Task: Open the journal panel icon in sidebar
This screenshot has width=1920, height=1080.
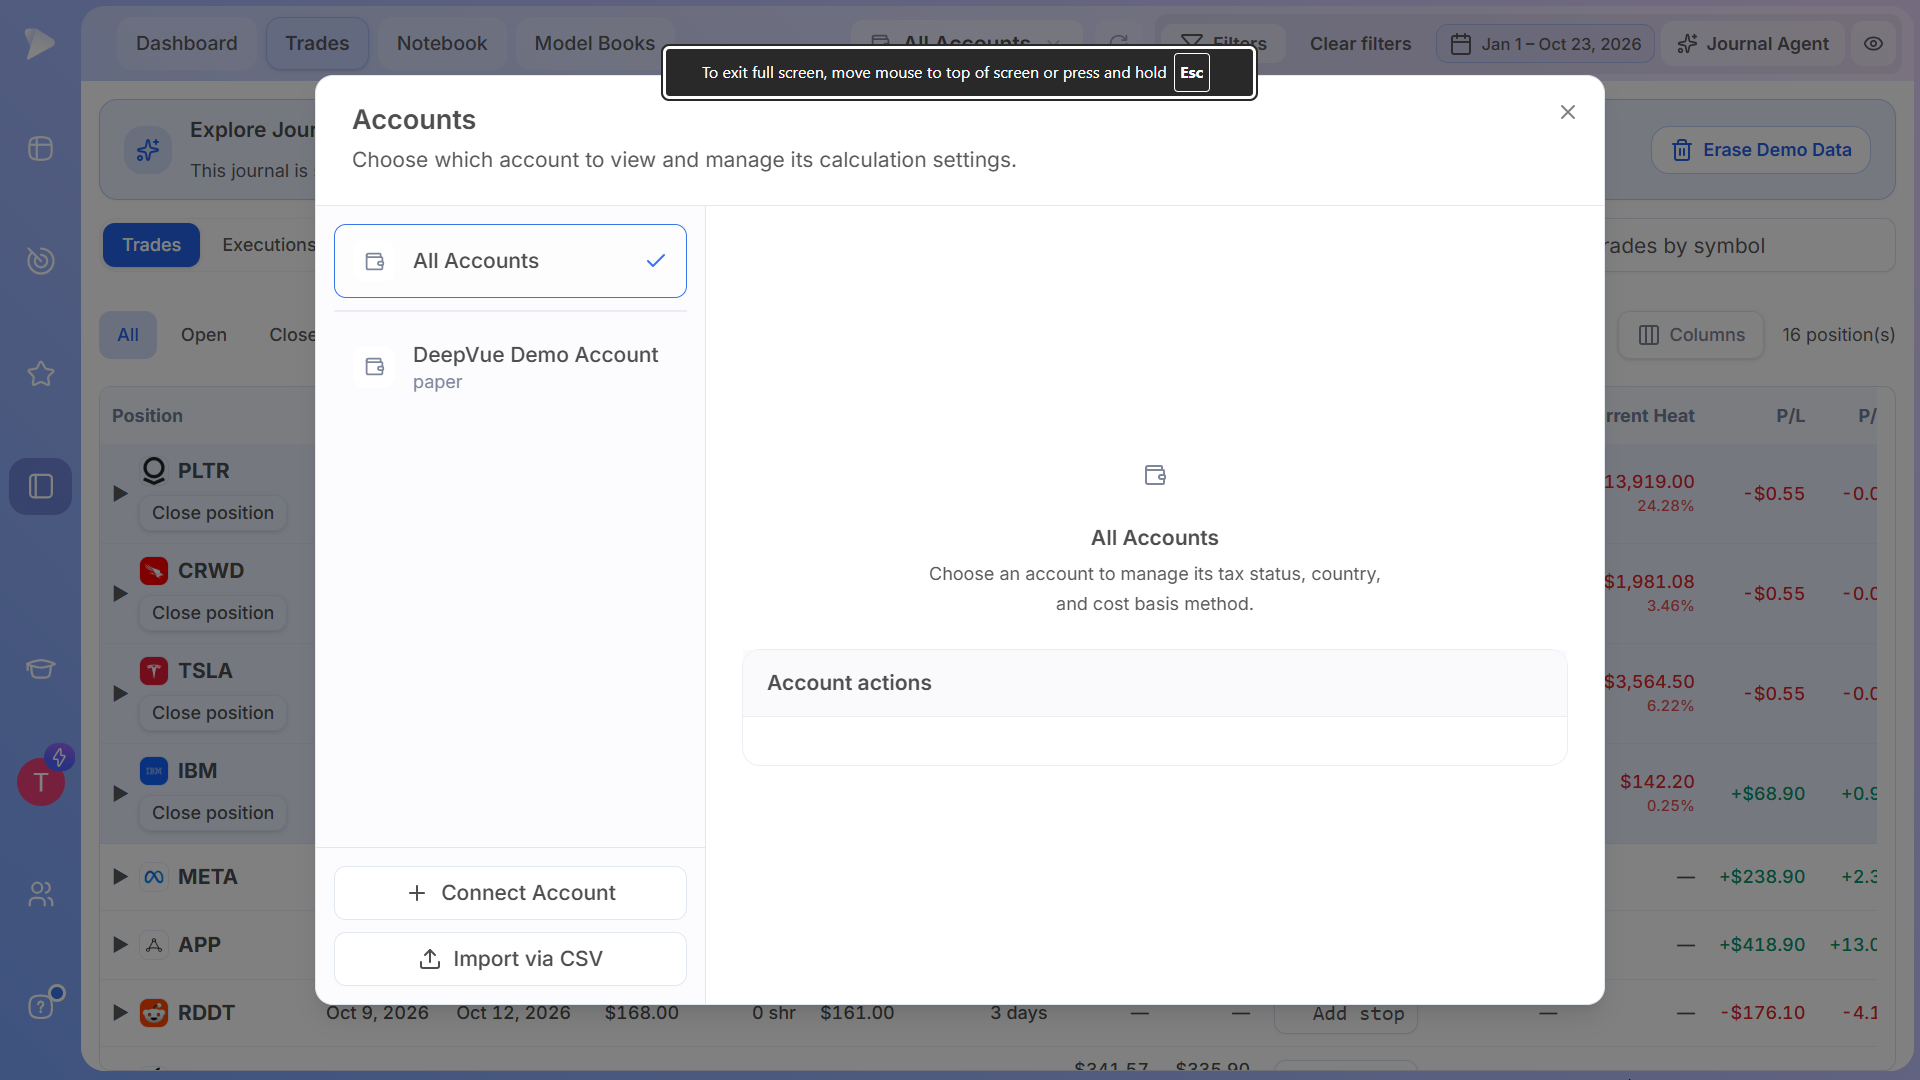Action: click(40, 487)
